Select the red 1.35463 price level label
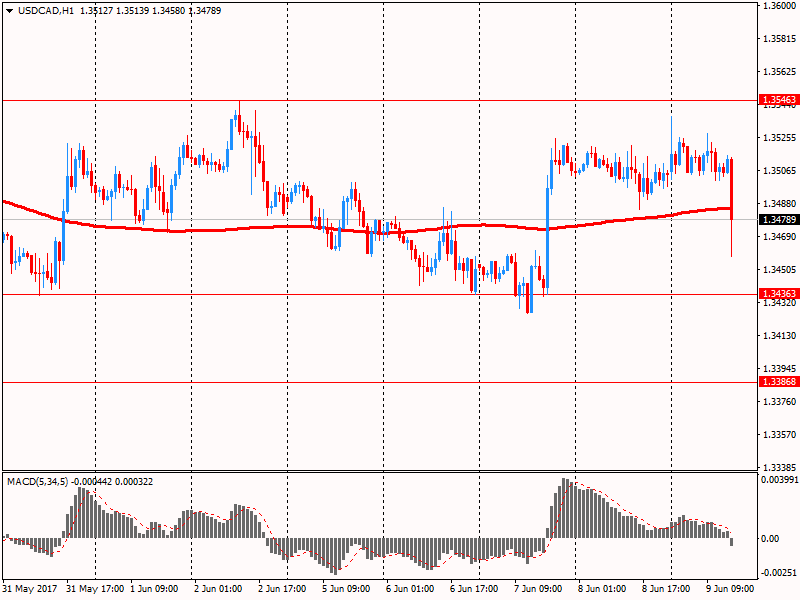 click(x=779, y=99)
